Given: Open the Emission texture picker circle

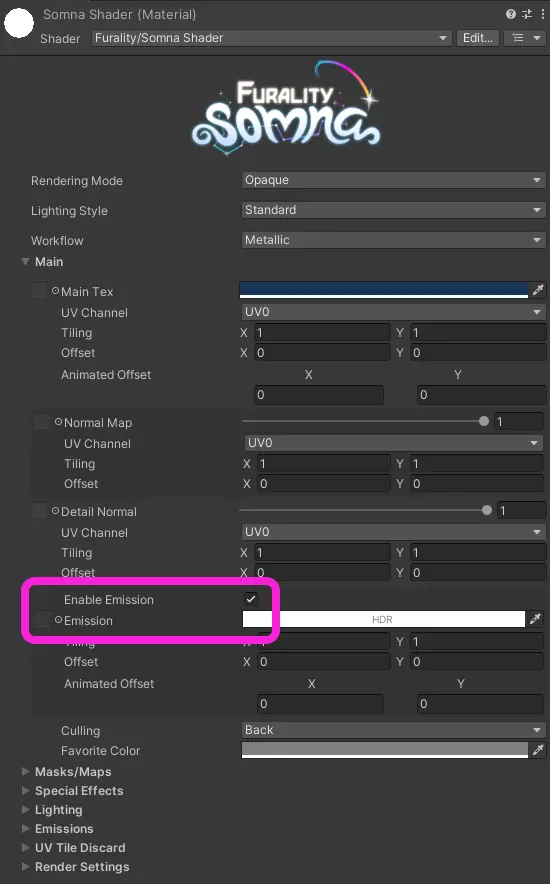Looking at the screenshot, I should coord(58,620).
